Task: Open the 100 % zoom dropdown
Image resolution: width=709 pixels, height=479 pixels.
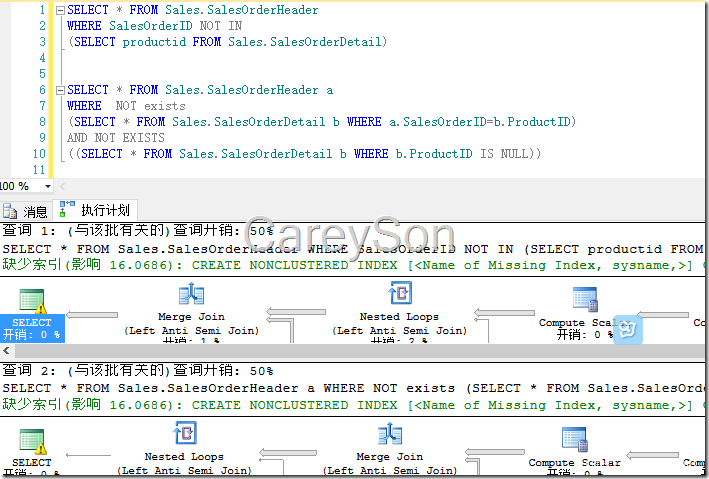Action: coord(47,186)
